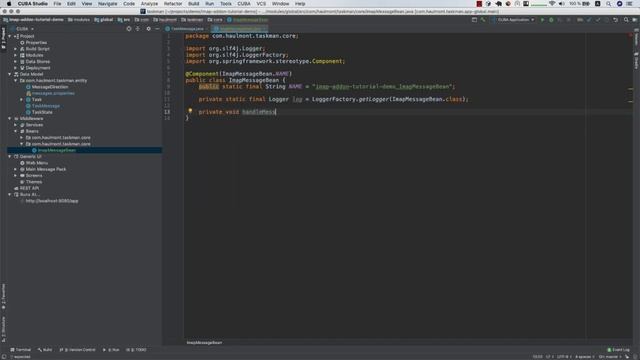
Task: Open the Build tool window
Action: click(45, 350)
